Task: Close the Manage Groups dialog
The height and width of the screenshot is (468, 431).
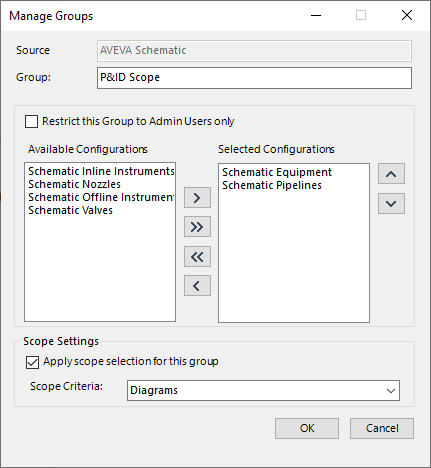Action: tap(407, 15)
